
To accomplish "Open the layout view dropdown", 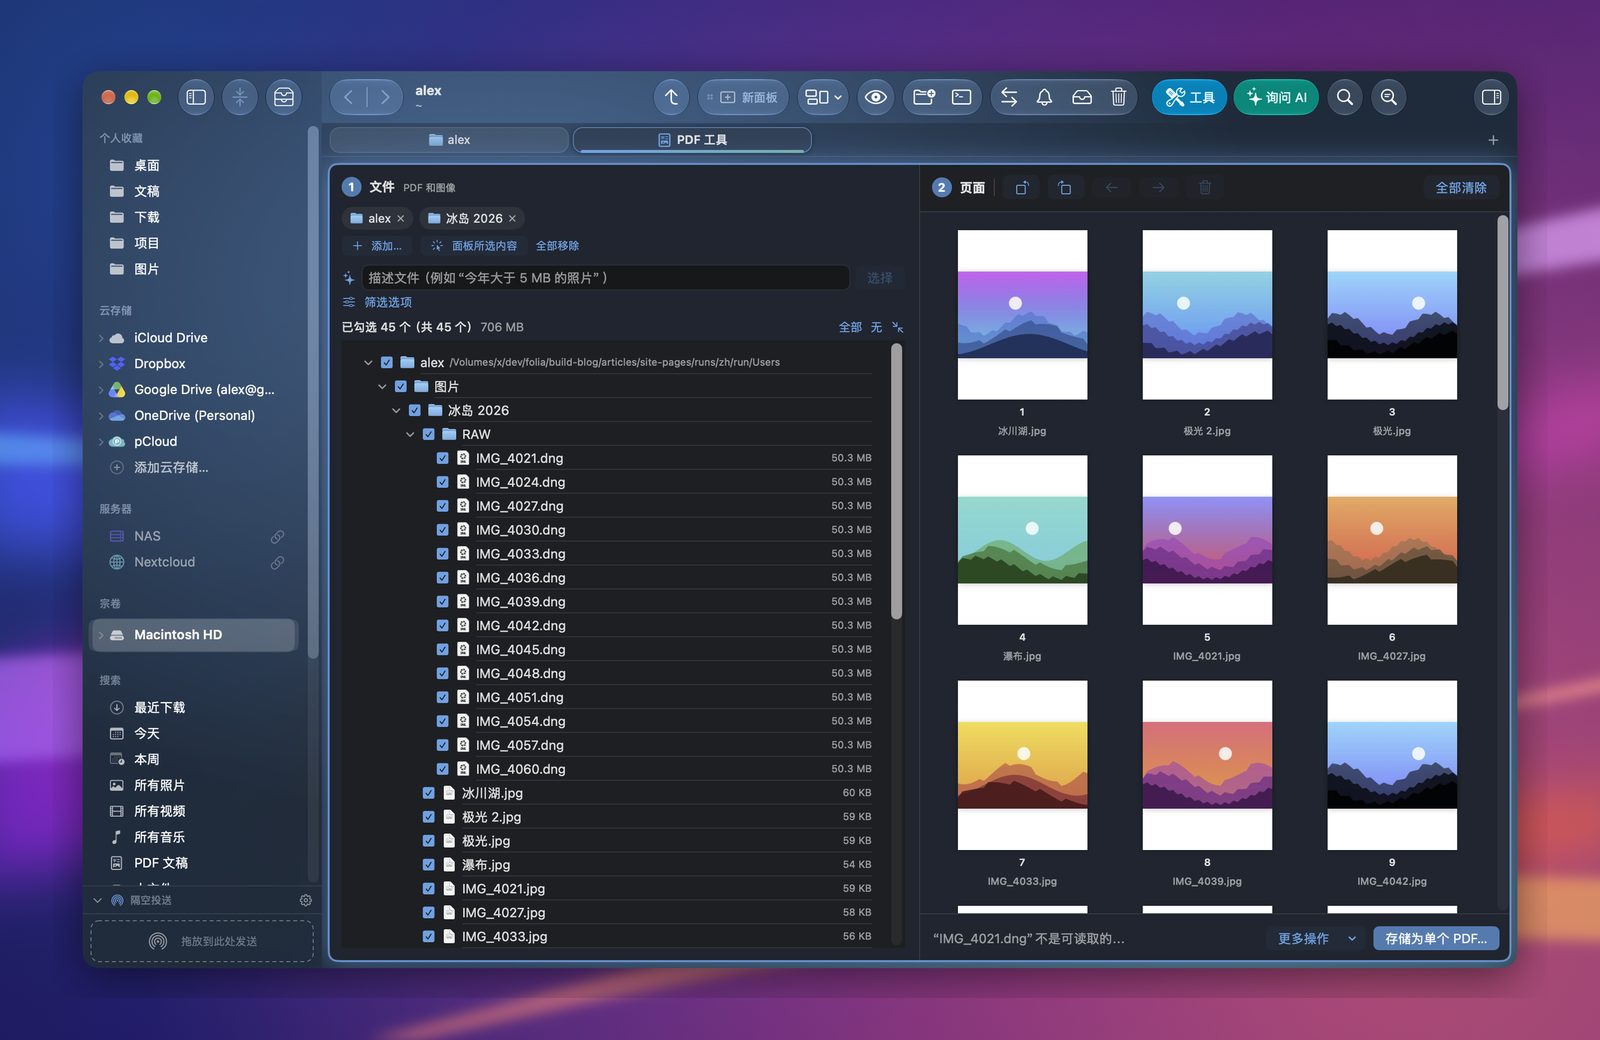I will [x=824, y=97].
